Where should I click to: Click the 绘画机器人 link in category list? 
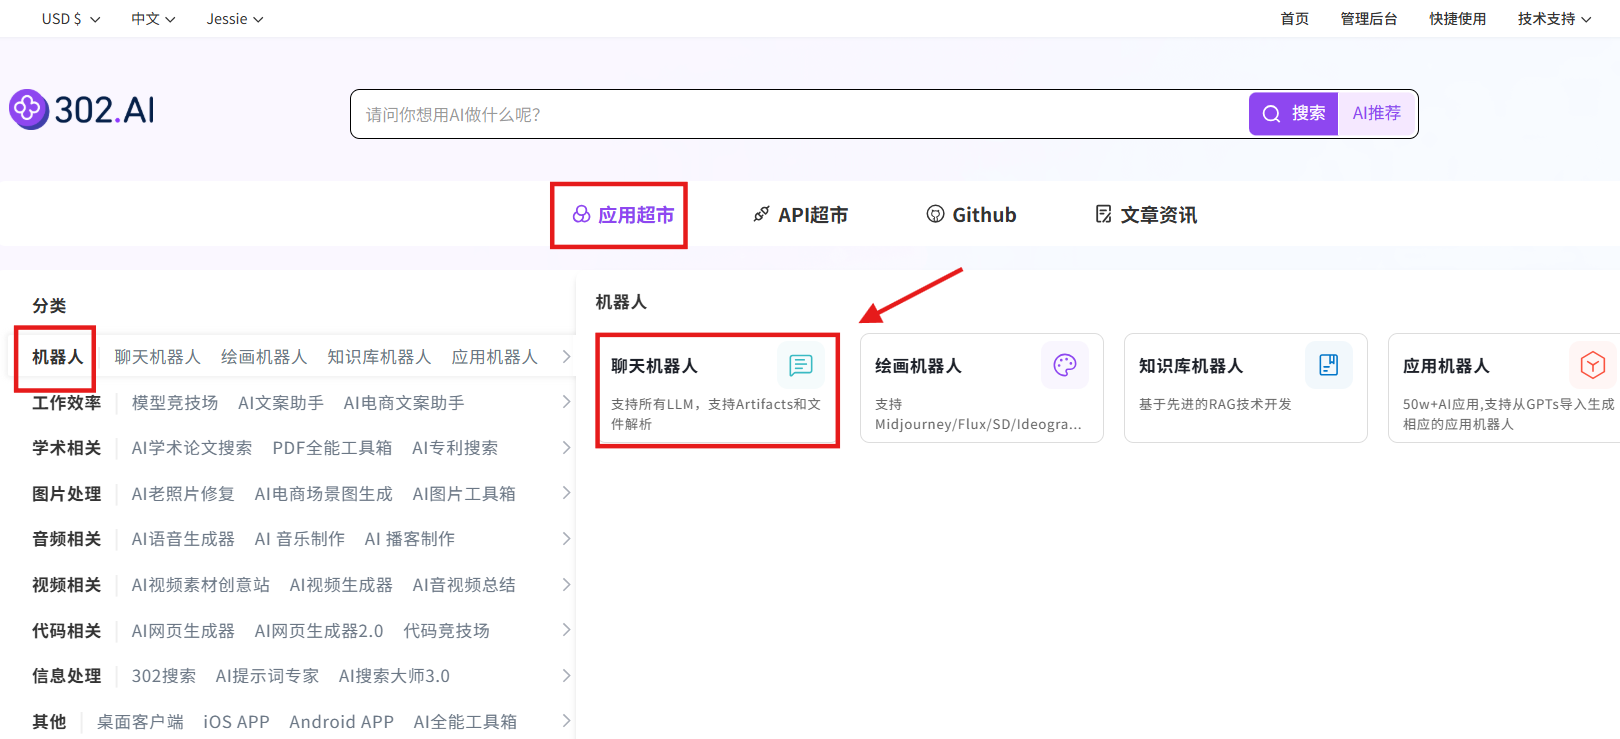coord(264,357)
